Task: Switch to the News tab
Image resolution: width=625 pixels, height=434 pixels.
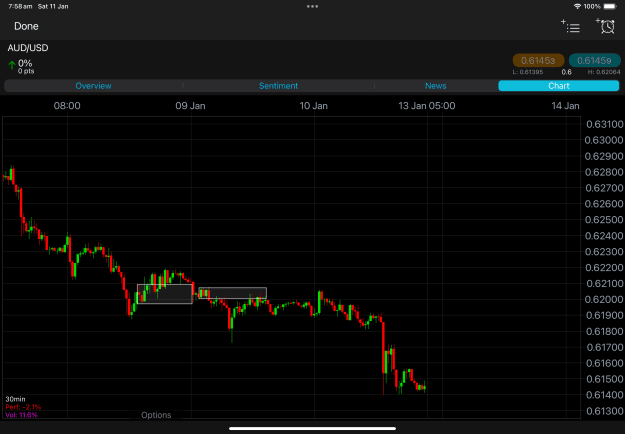Action: pyautogui.click(x=435, y=86)
